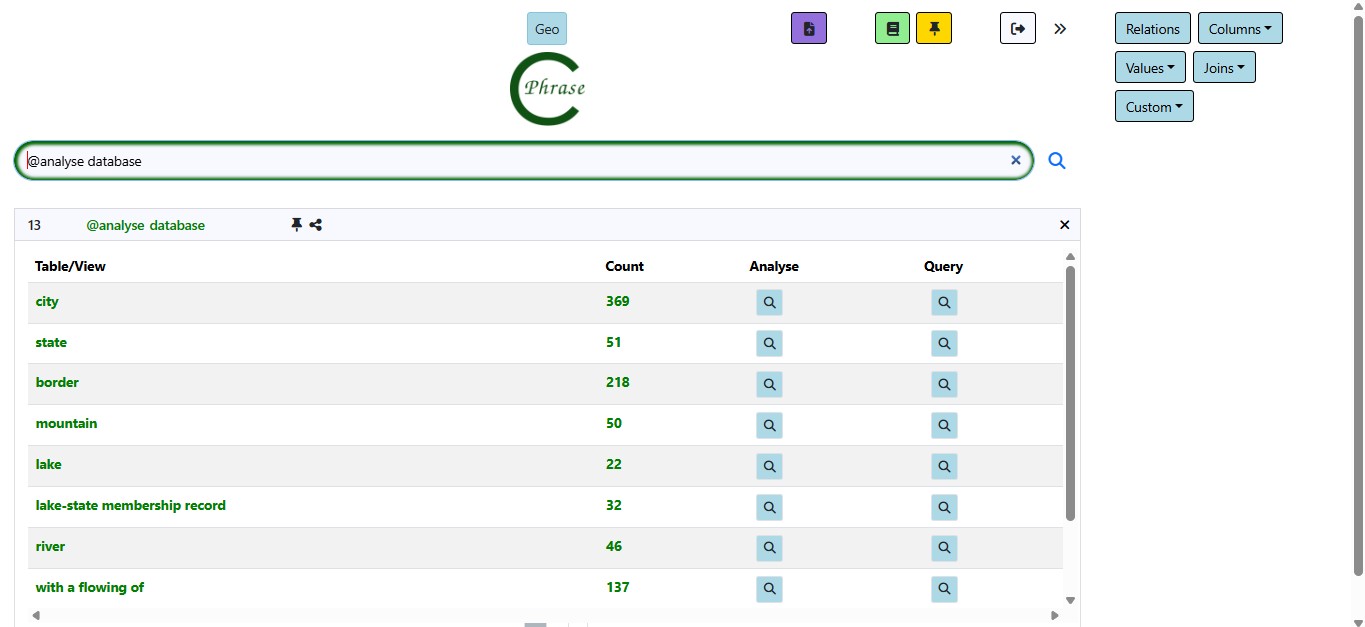Query the river table
Screen dimensions: 1365x627
click(x=944, y=549)
